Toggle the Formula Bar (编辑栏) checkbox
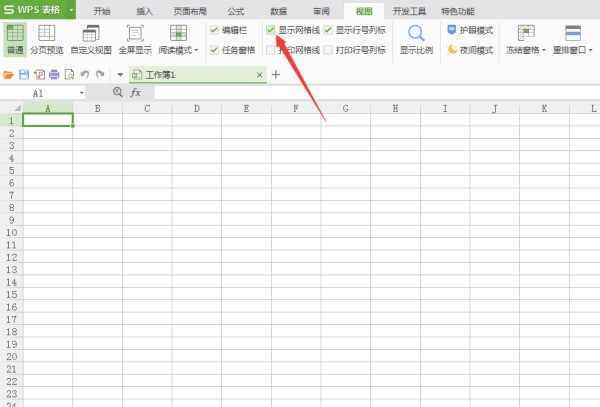 (x=214, y=30)
